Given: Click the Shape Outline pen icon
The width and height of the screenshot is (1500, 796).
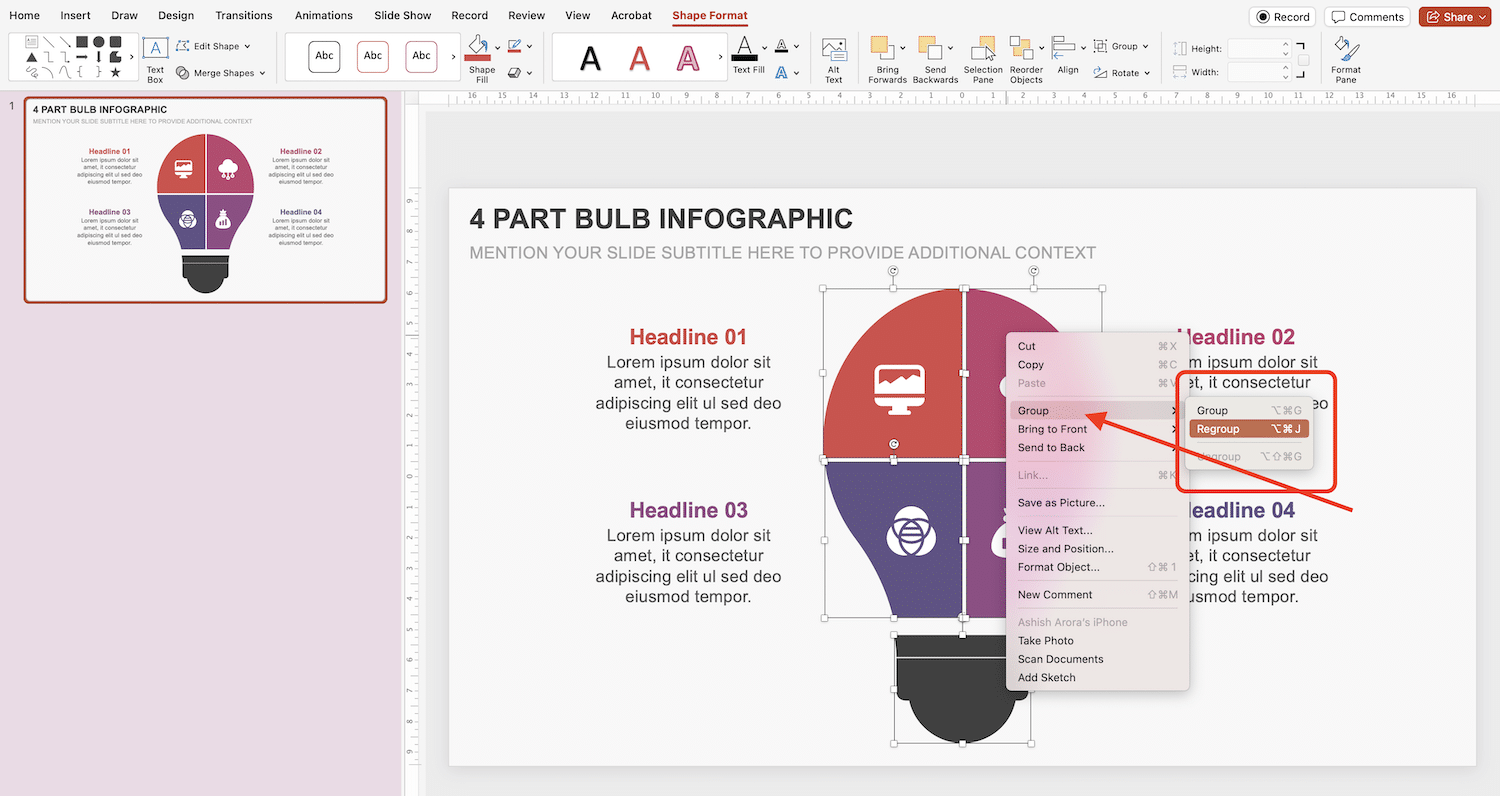Looking at the screenshot, I should (x=514, y=46).
